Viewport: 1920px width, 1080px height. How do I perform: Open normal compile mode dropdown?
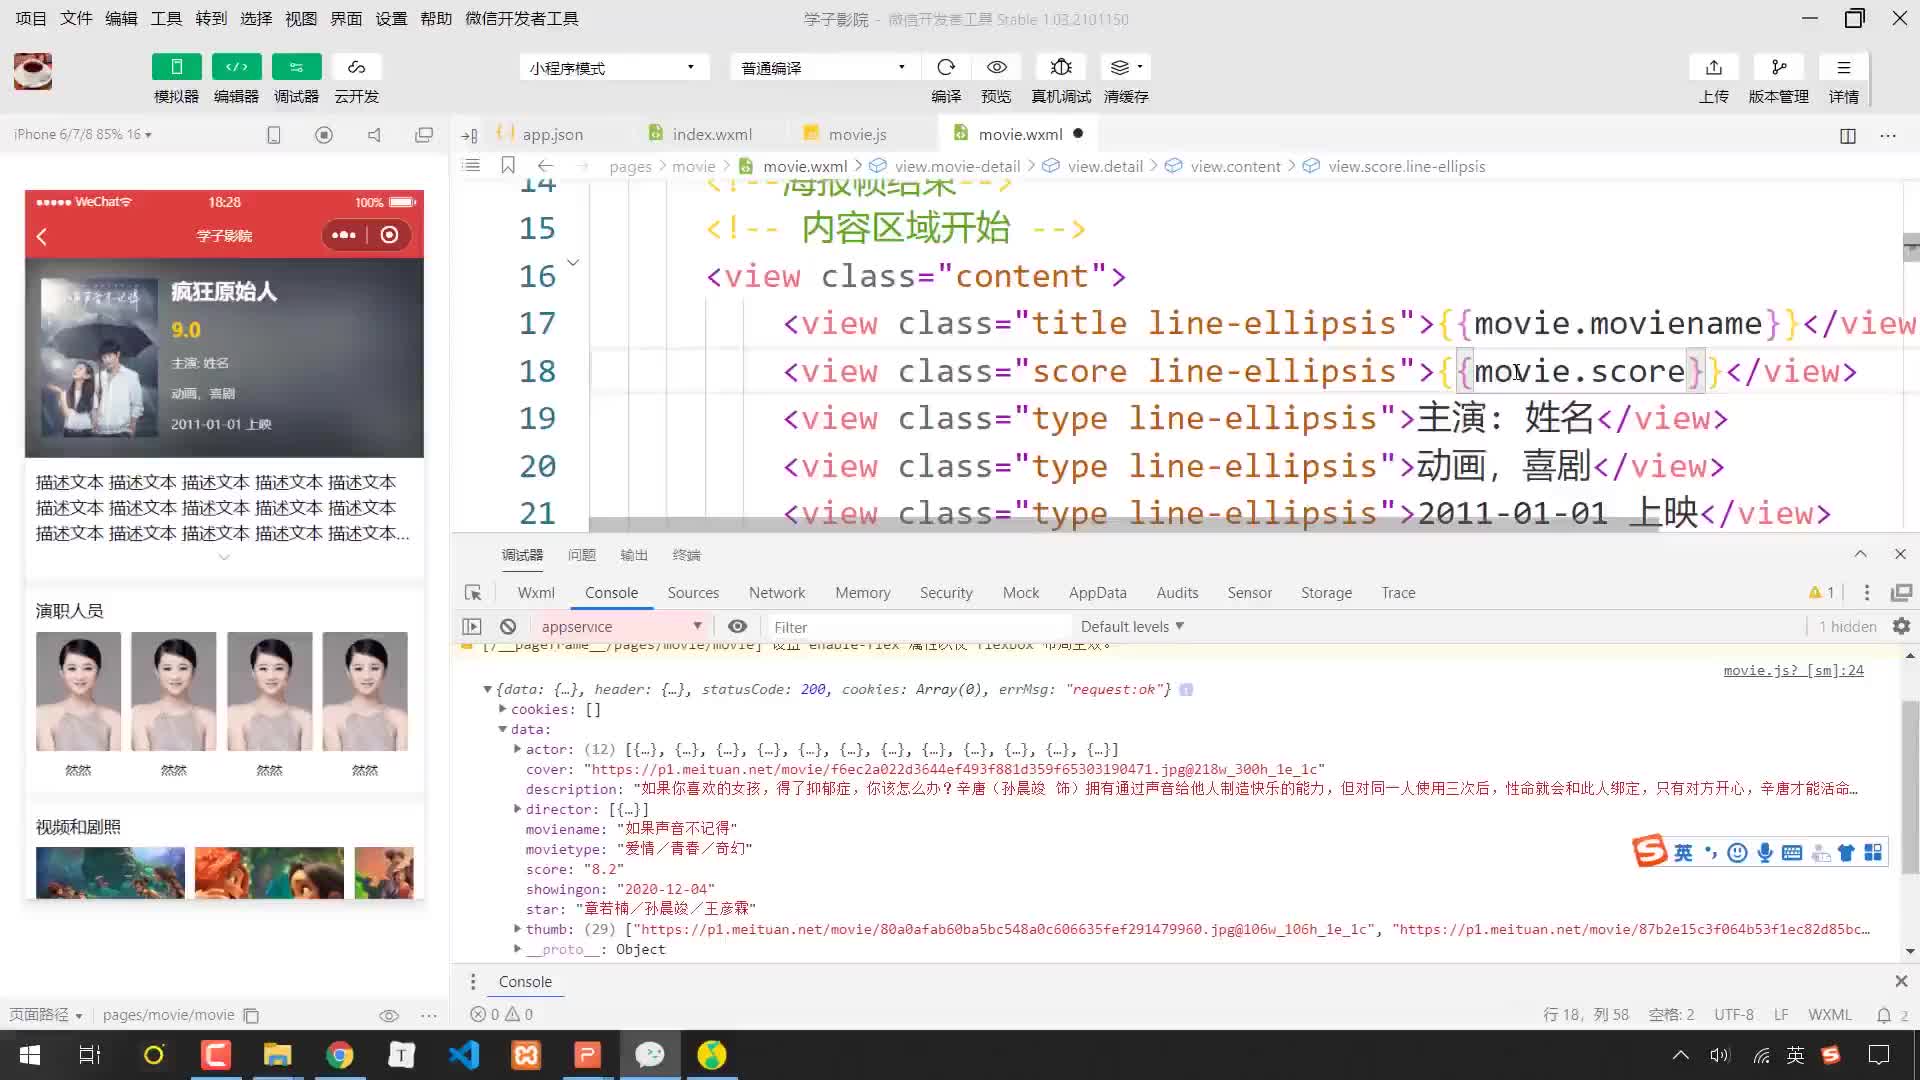(824, 67)
